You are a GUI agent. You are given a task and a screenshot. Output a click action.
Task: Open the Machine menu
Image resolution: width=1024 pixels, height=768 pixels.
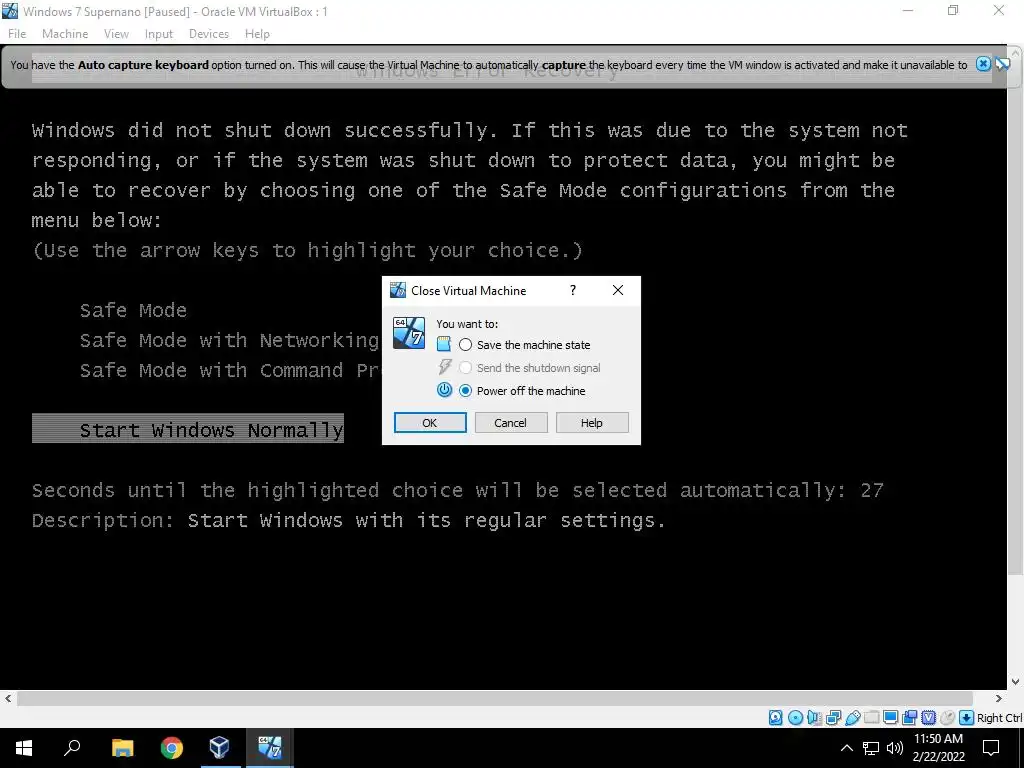(x=65, y=33)
